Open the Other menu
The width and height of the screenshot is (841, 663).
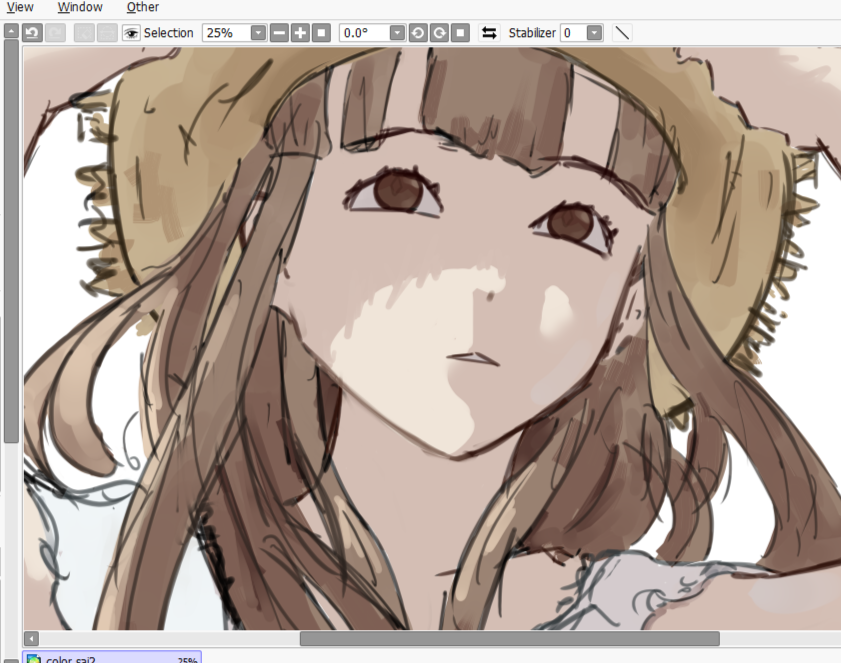coord(143,7)
